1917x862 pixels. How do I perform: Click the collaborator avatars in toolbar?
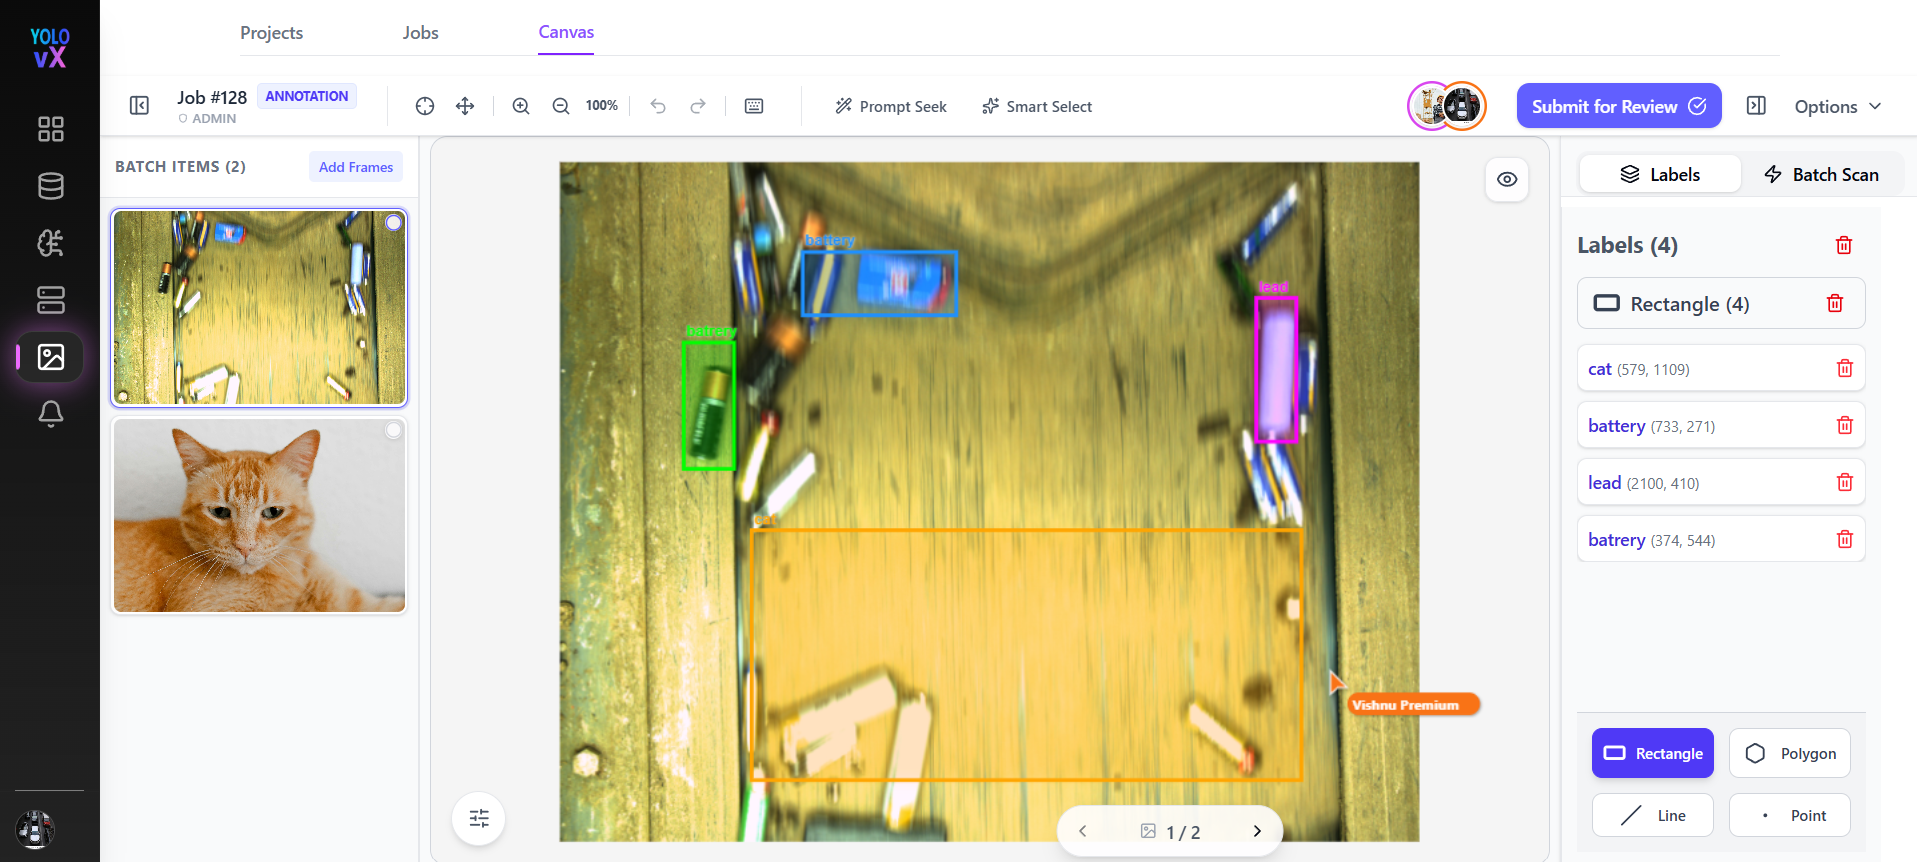[1447, 106]
